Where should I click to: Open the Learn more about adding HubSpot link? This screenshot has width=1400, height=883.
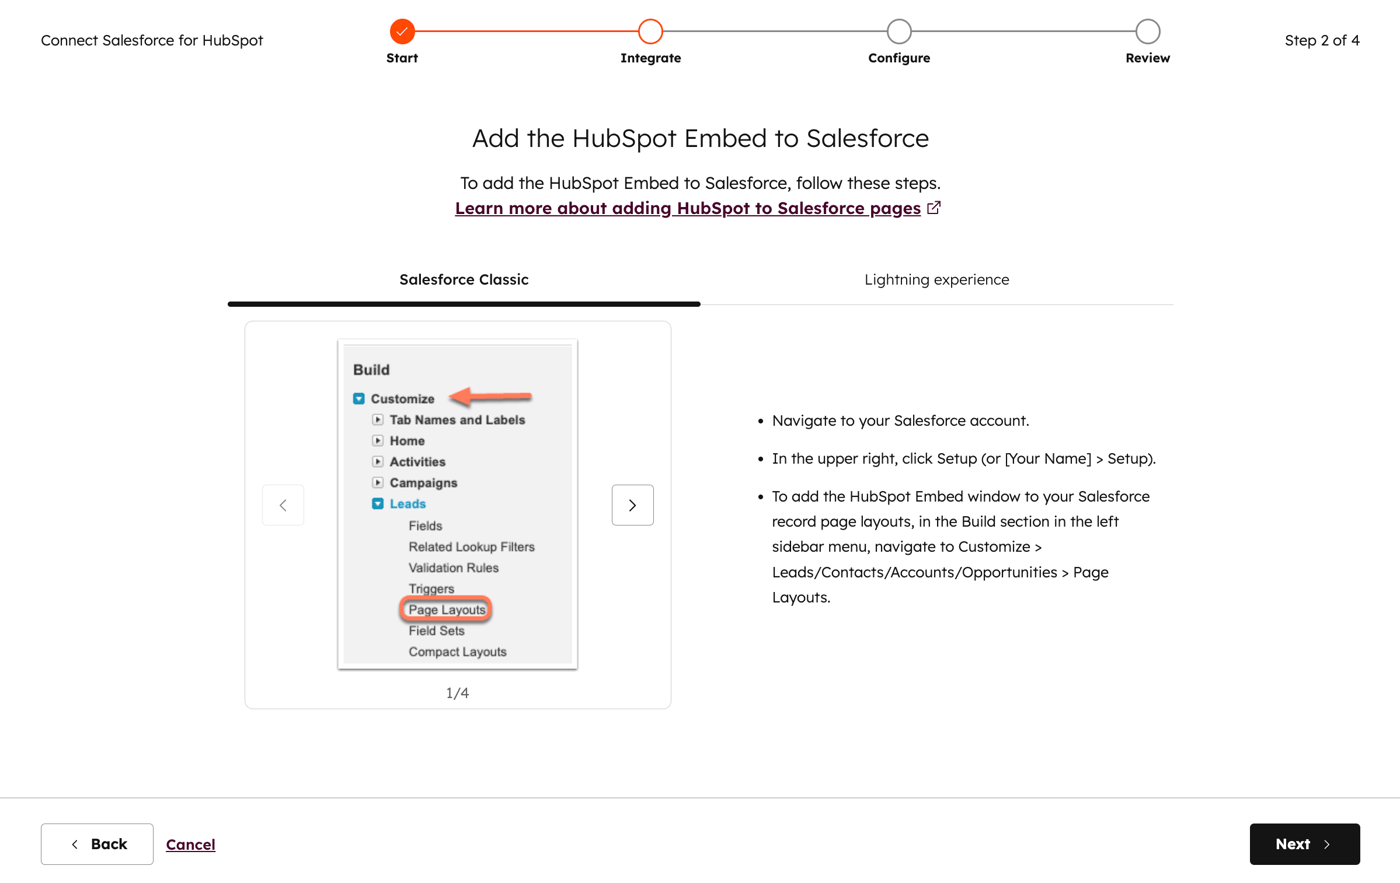[x=687, y=207]
